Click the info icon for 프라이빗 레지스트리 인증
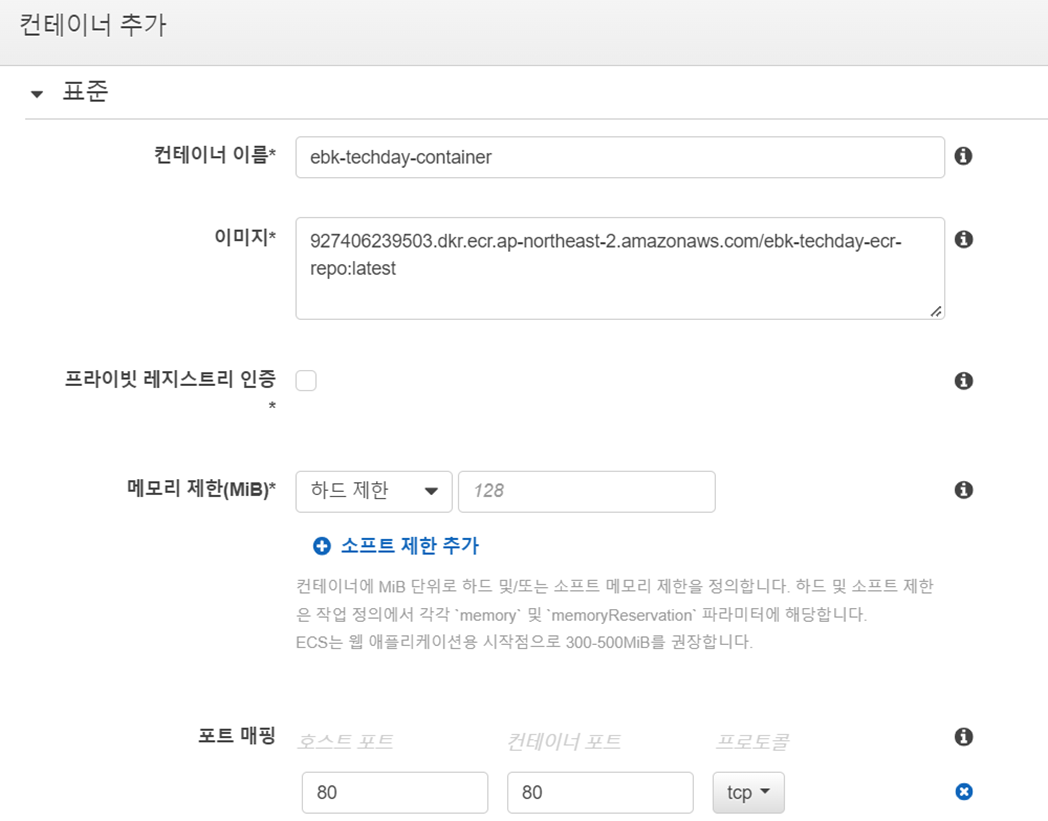Image resolution: width=1048 pixels, height=821 pixels. pyautogui.click(x=963, y=380)
